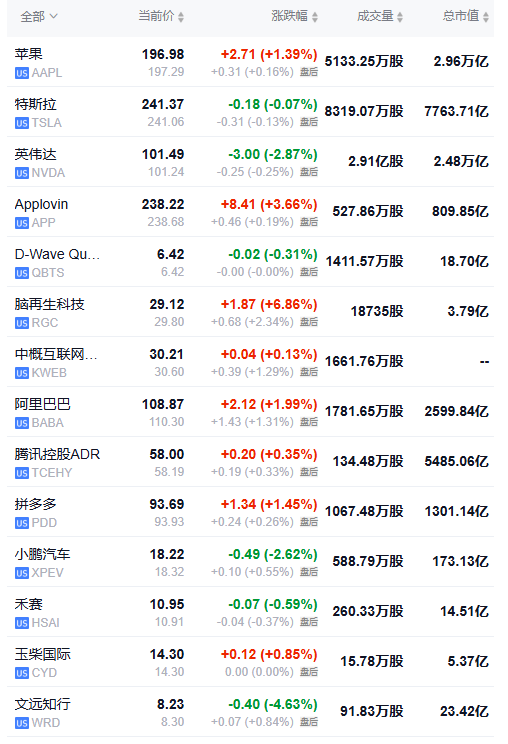Sort by 成交量 column arrows

point(400,17)
